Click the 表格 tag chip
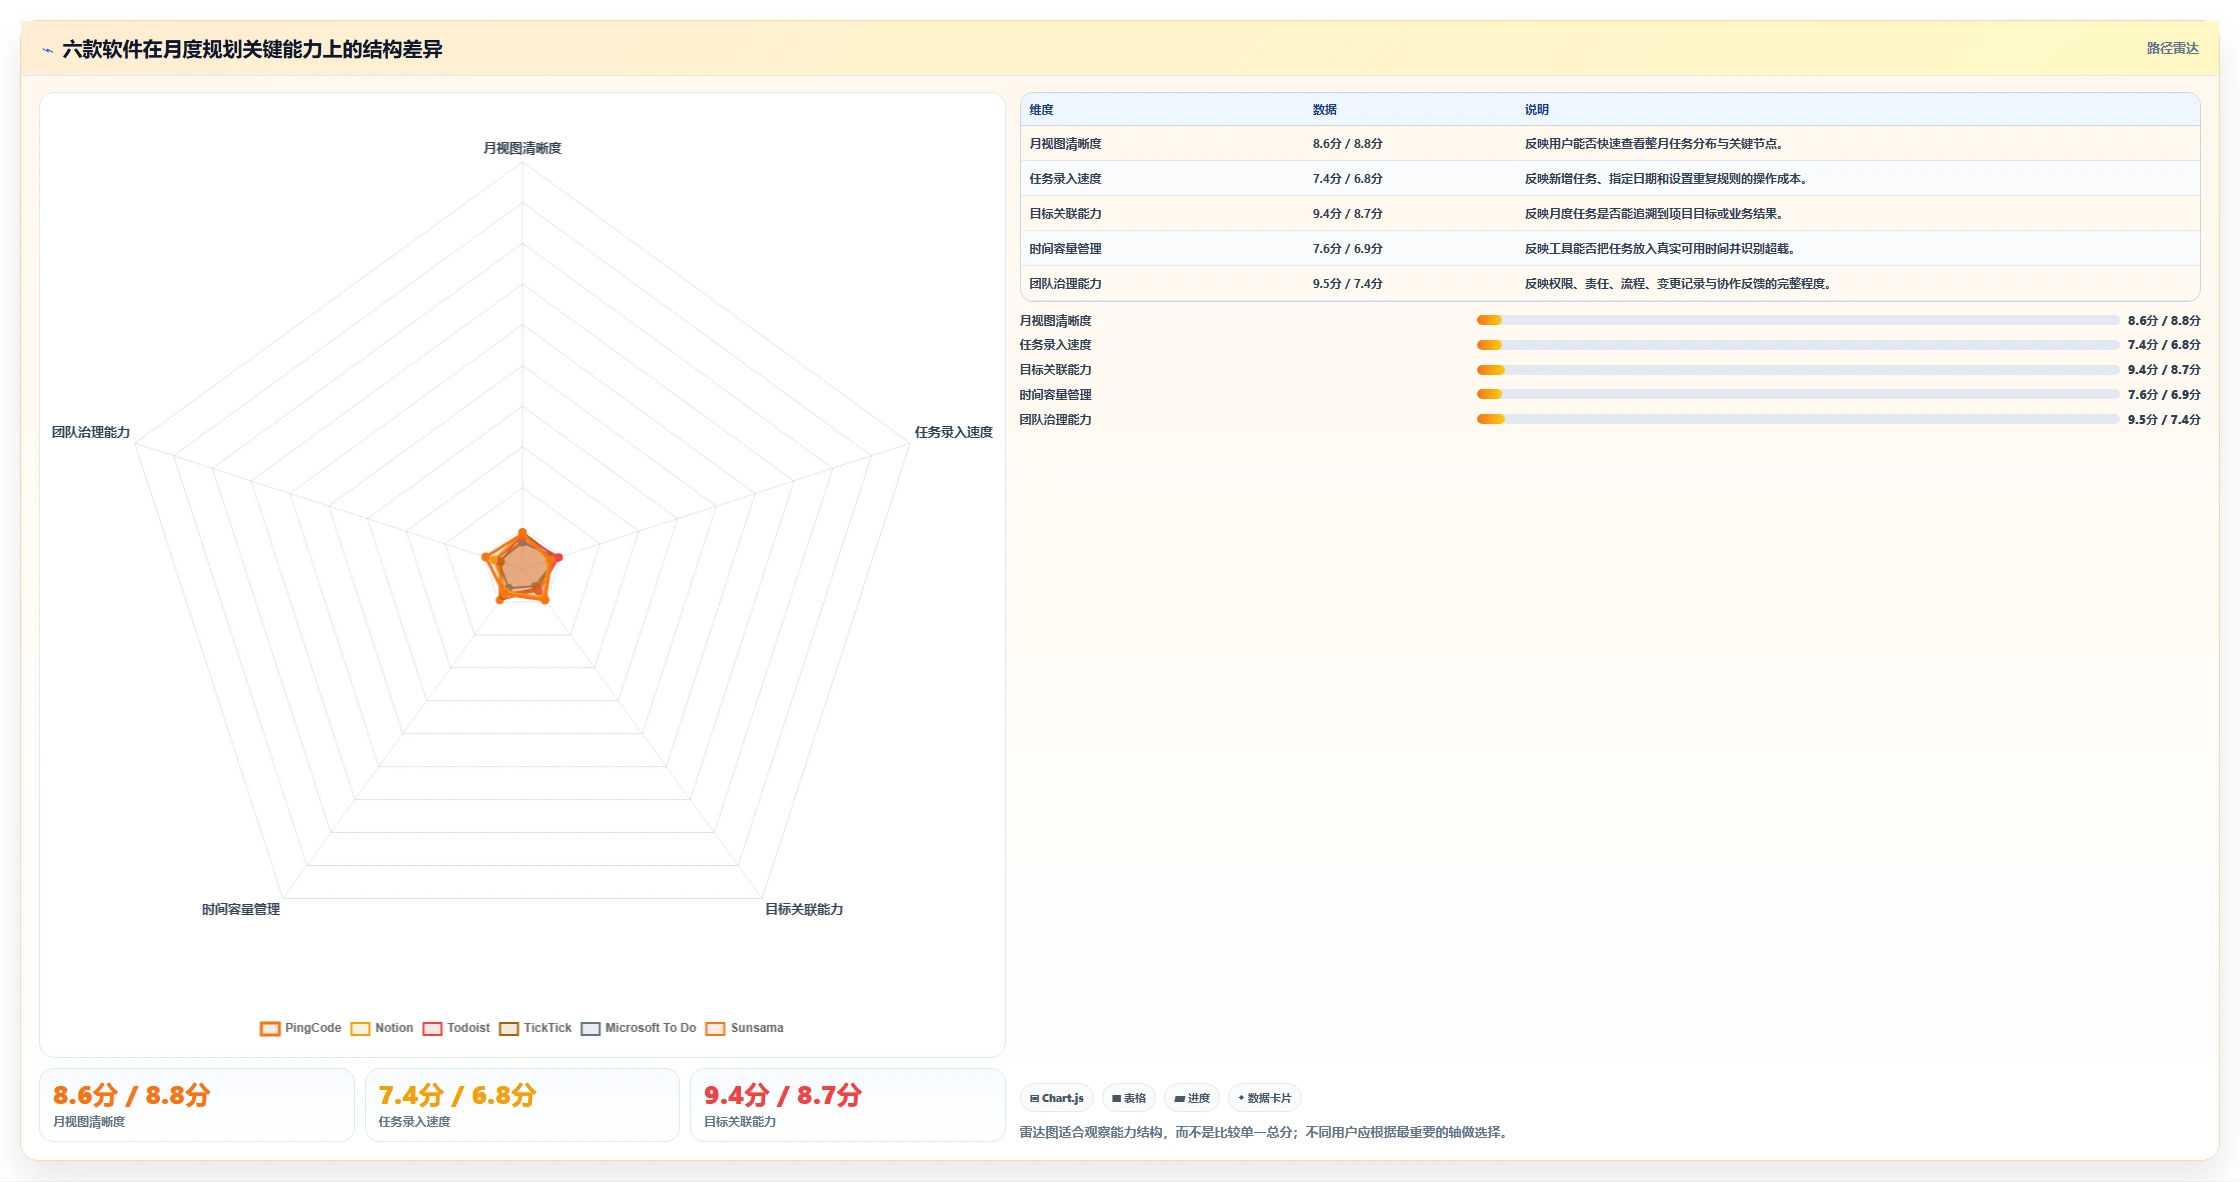The height and width of the screenshot is (1182, 2240). pos(1129,1098)
